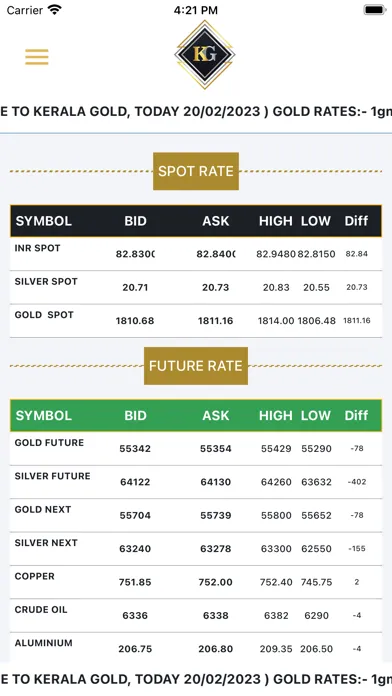Select SILVER NEXT high value 63300
The width and height of the screenshot is (392, 696).
pos(276,549)
